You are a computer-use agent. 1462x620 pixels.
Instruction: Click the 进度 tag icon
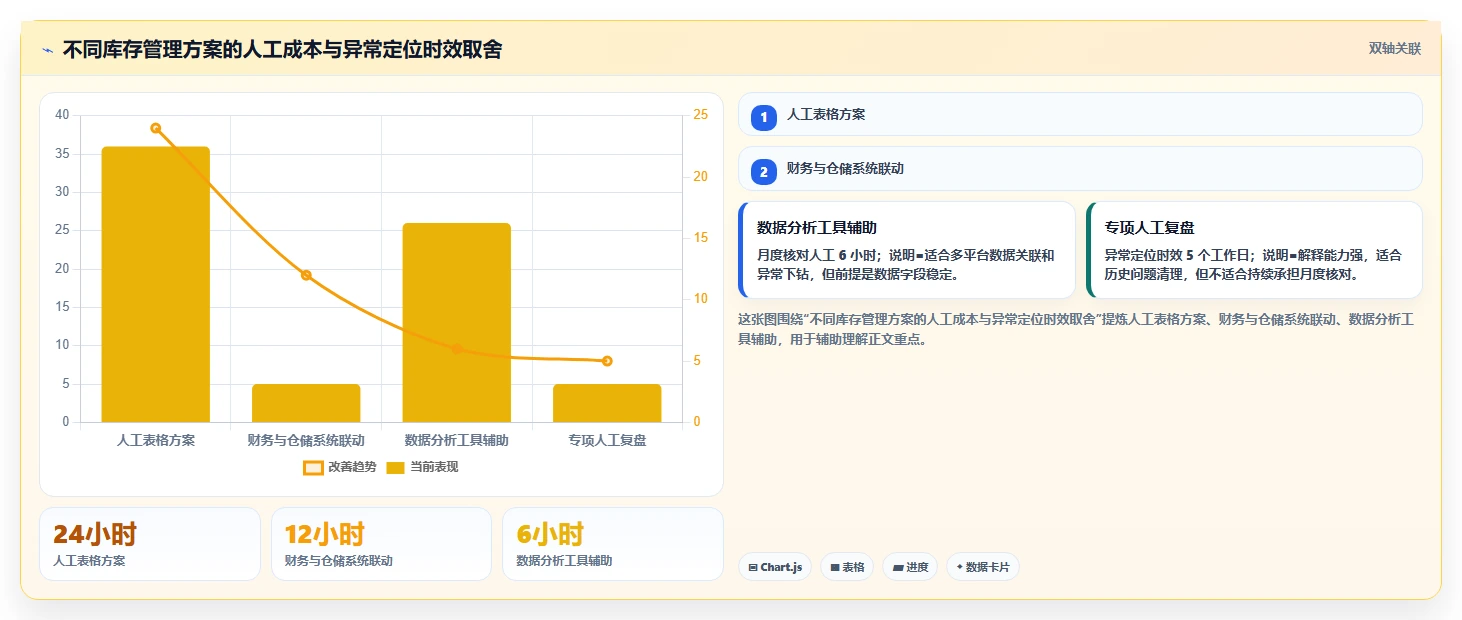point(898,567)
